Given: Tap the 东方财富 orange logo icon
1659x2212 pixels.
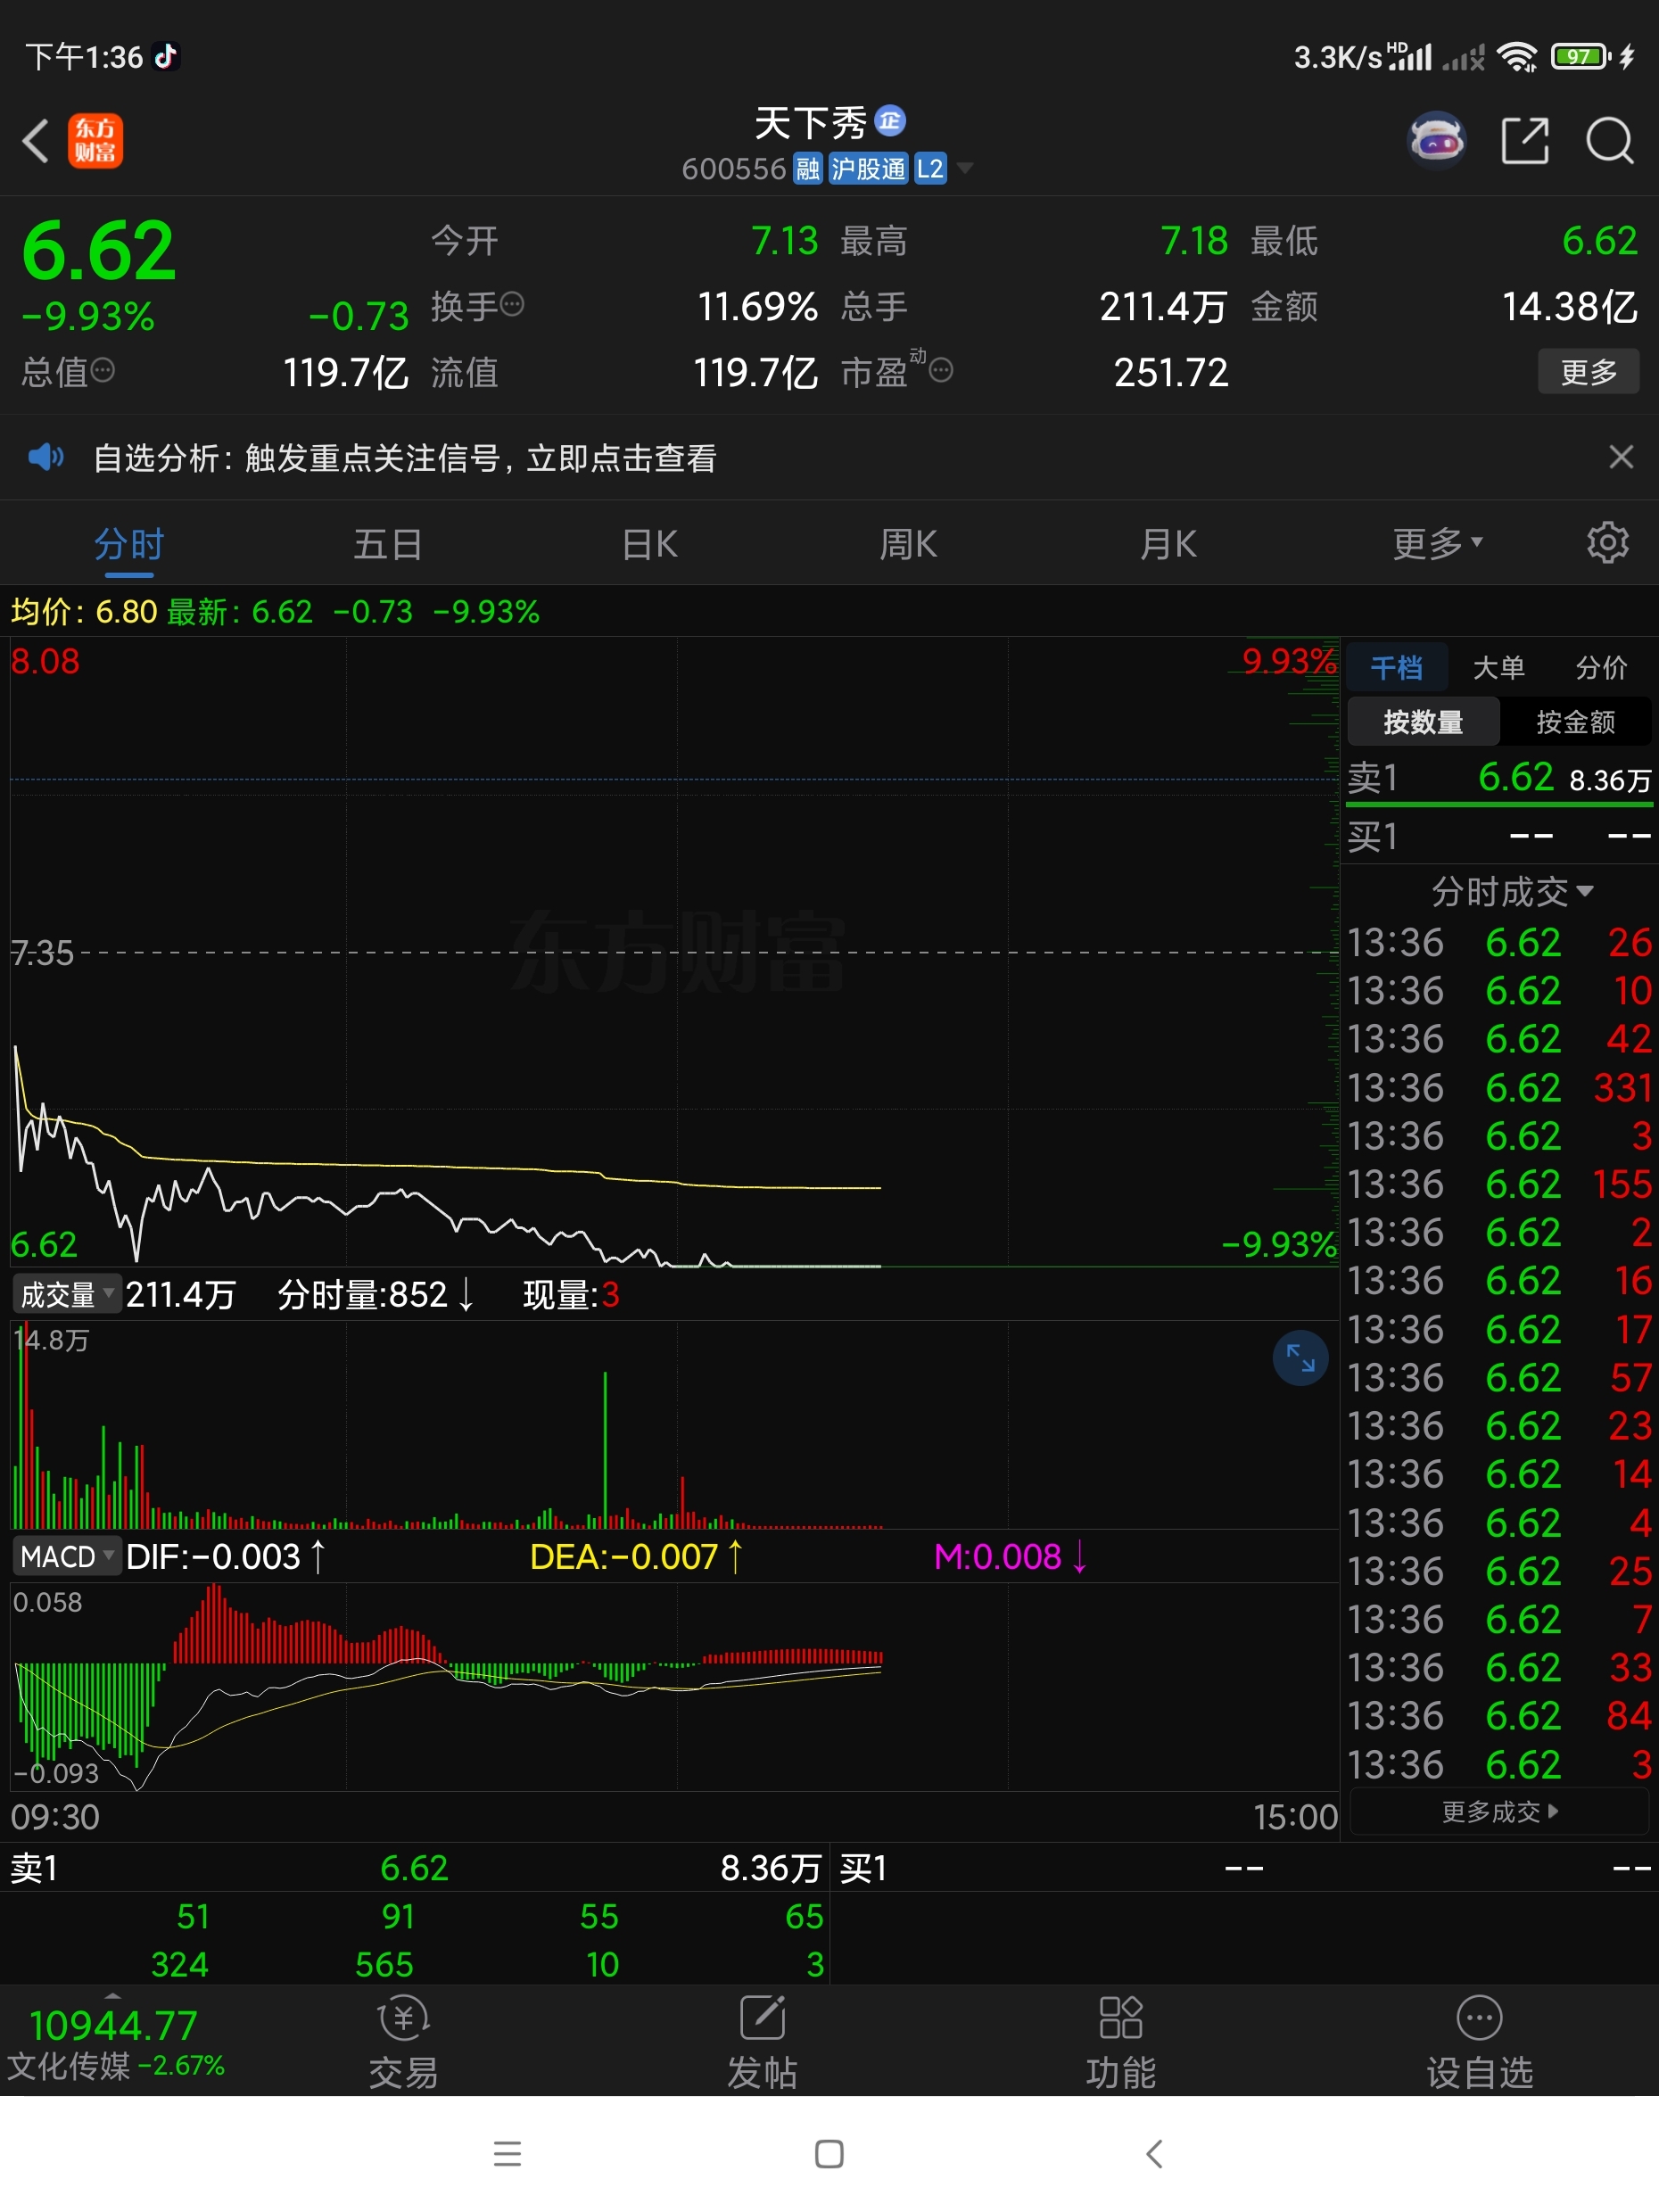Looking at the screenshot, I should [x=95, y=141].
